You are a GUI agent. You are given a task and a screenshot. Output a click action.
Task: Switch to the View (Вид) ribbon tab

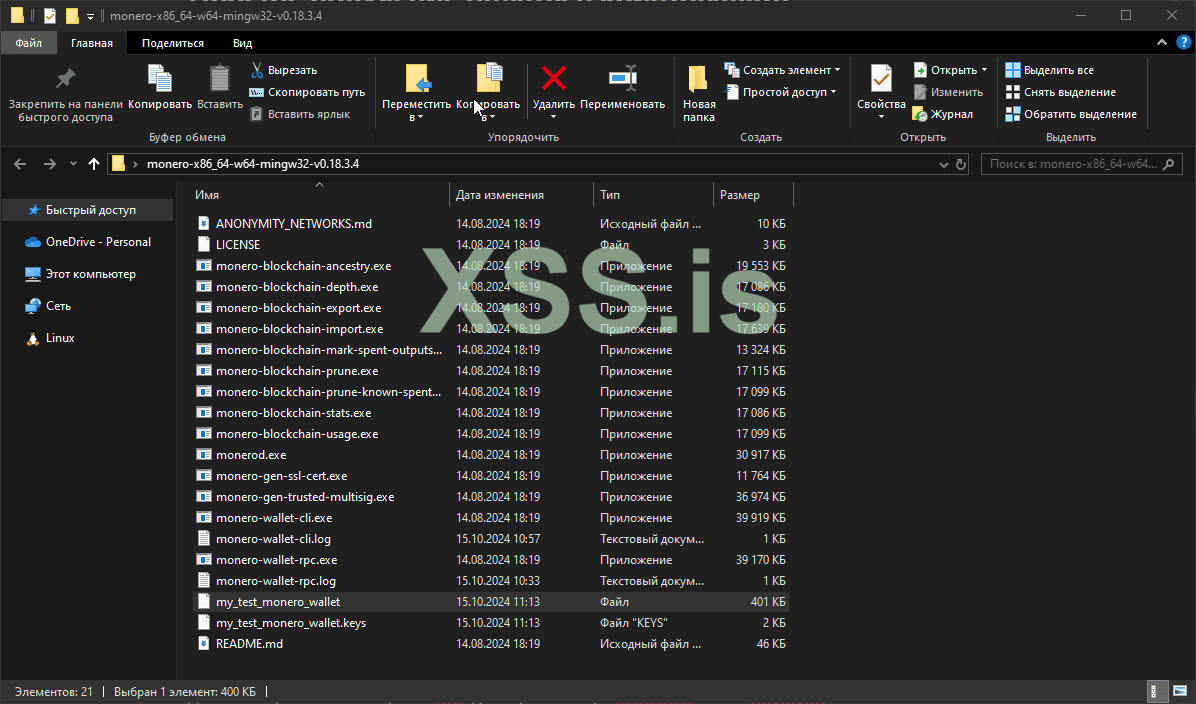242,43
